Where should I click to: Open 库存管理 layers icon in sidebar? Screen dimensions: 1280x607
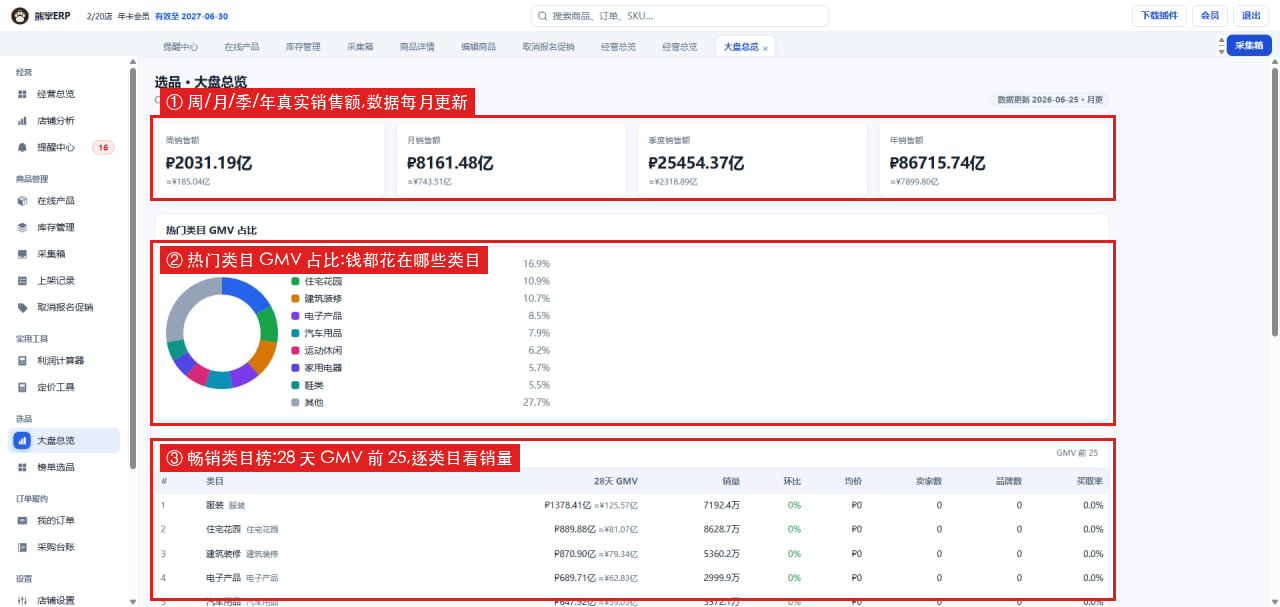coord(22,228)
